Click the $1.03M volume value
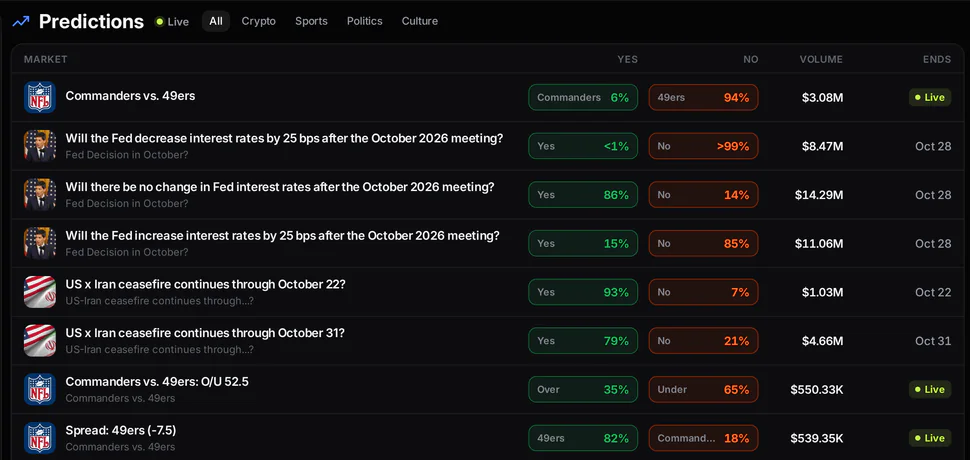Screen dimensions: 970x460 point(822,292)
